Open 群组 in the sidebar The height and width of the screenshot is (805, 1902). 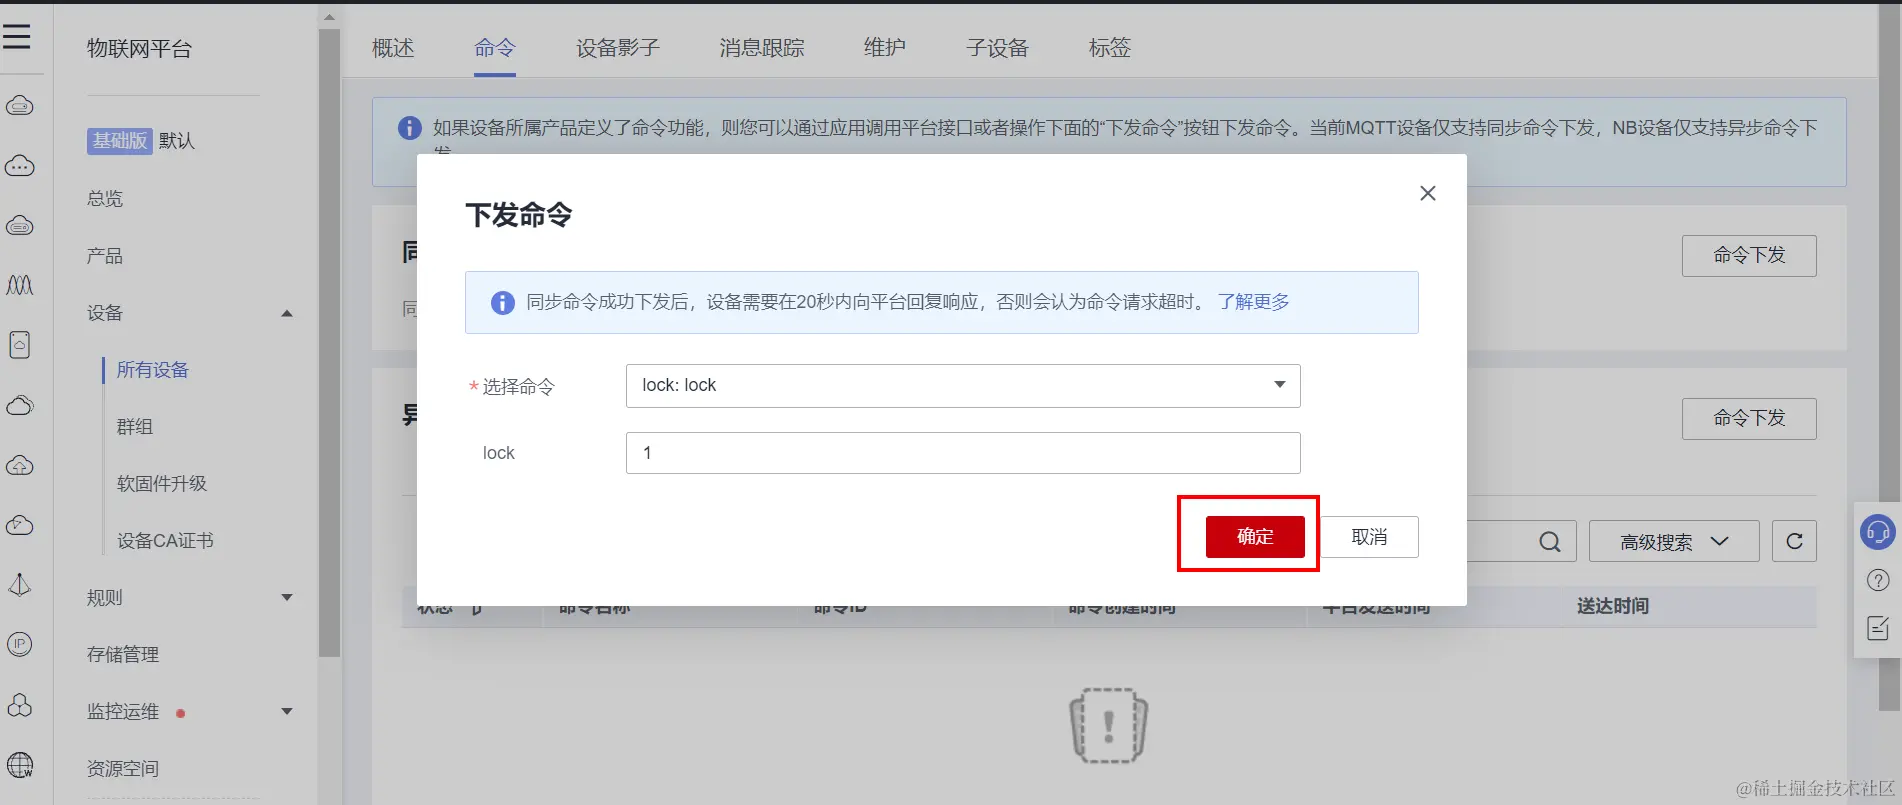tap(135, 427)
